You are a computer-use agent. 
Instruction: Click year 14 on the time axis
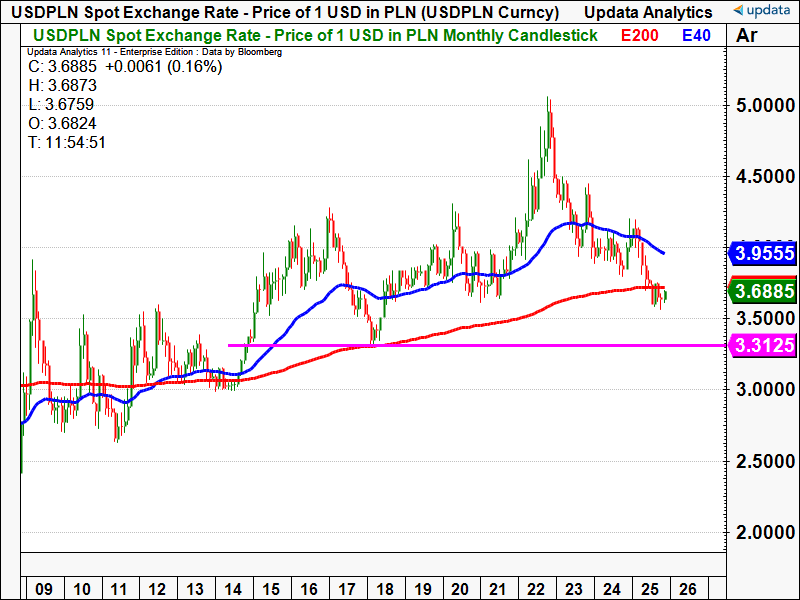pyautogui.click(x=232, y=590)
